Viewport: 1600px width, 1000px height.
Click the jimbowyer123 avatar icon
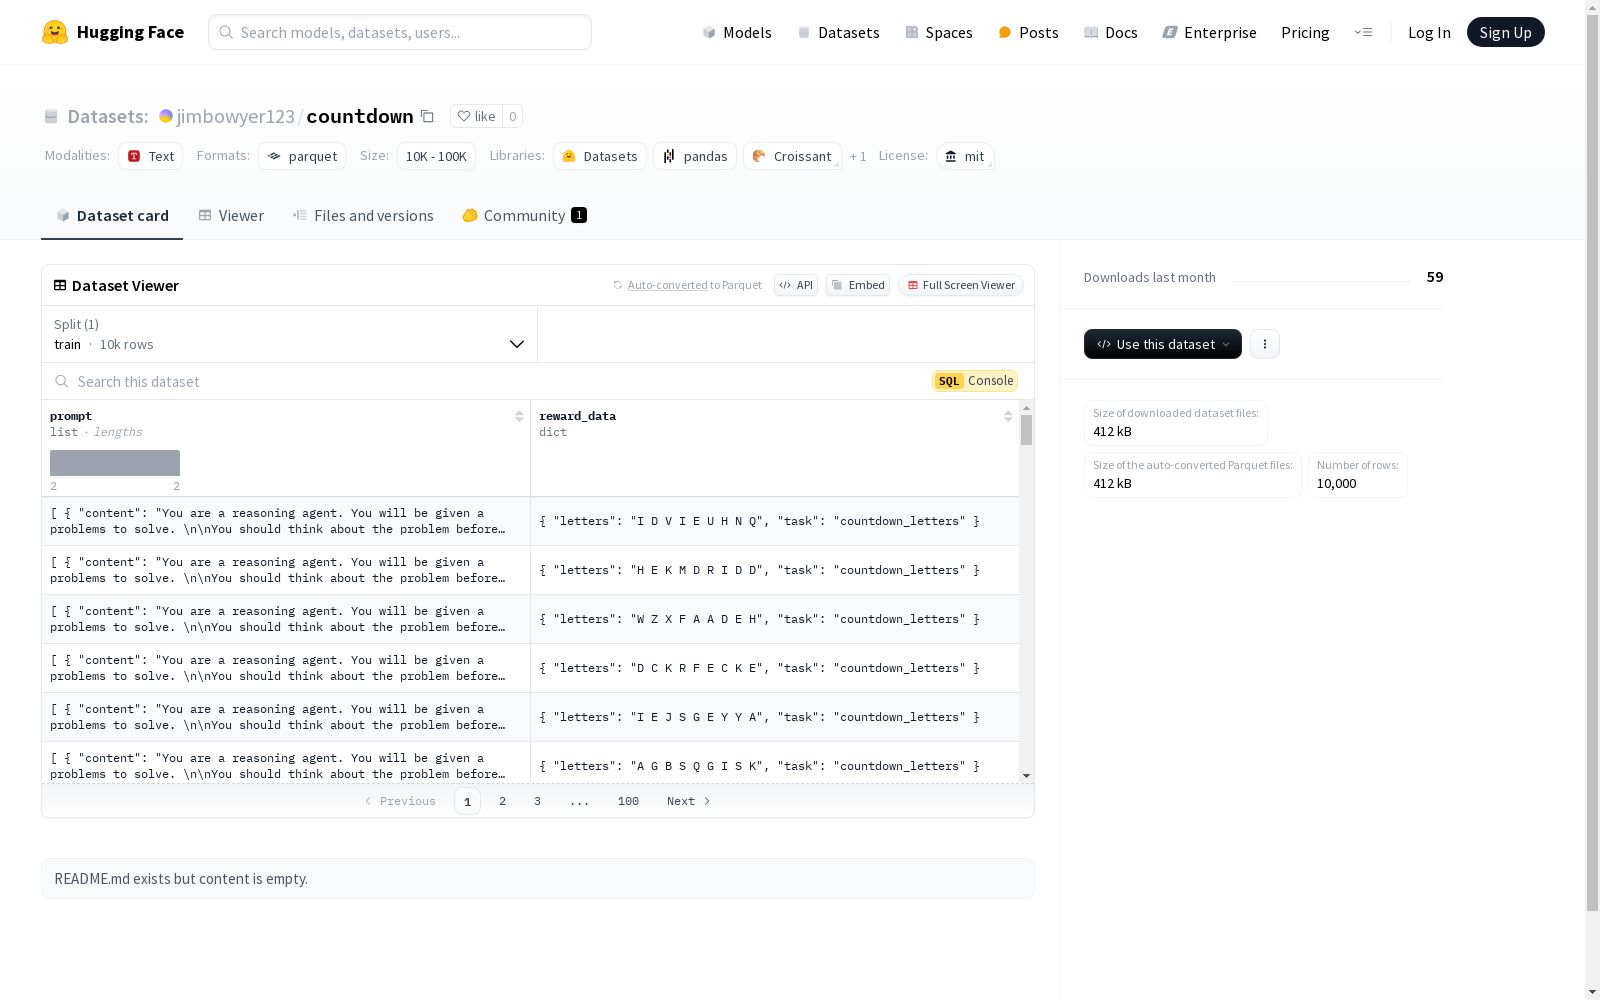166,116
